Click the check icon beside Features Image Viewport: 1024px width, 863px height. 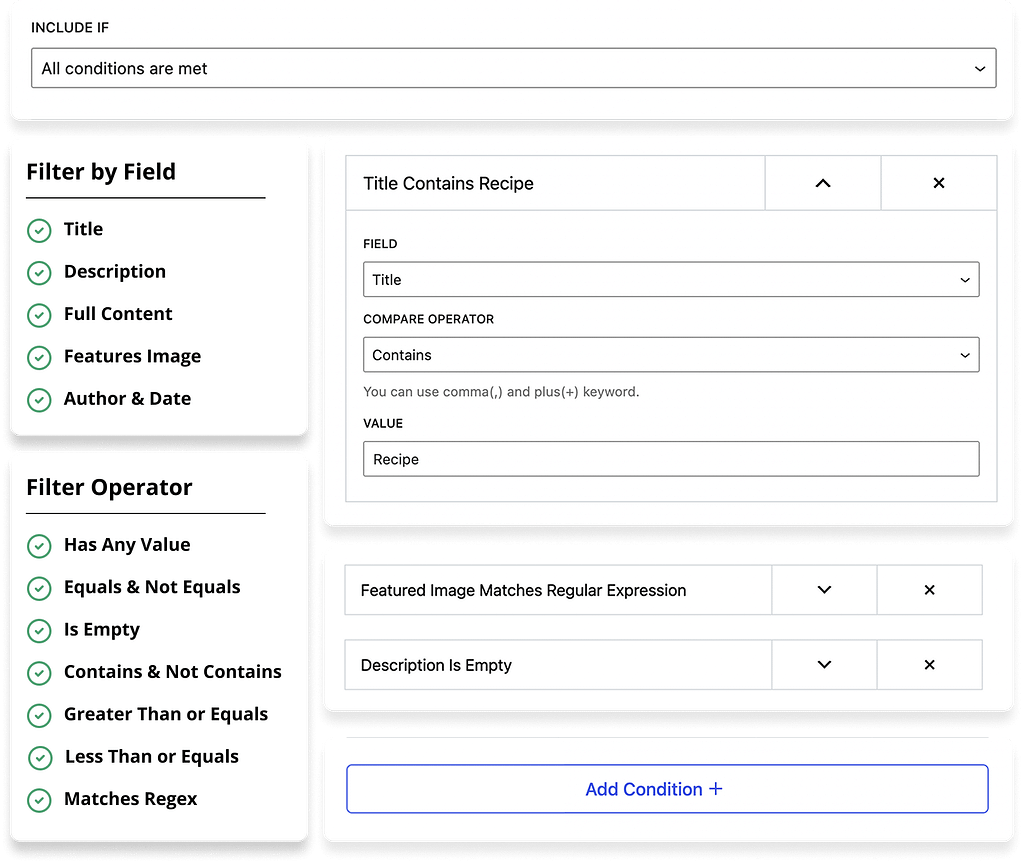tap(39, 357)
